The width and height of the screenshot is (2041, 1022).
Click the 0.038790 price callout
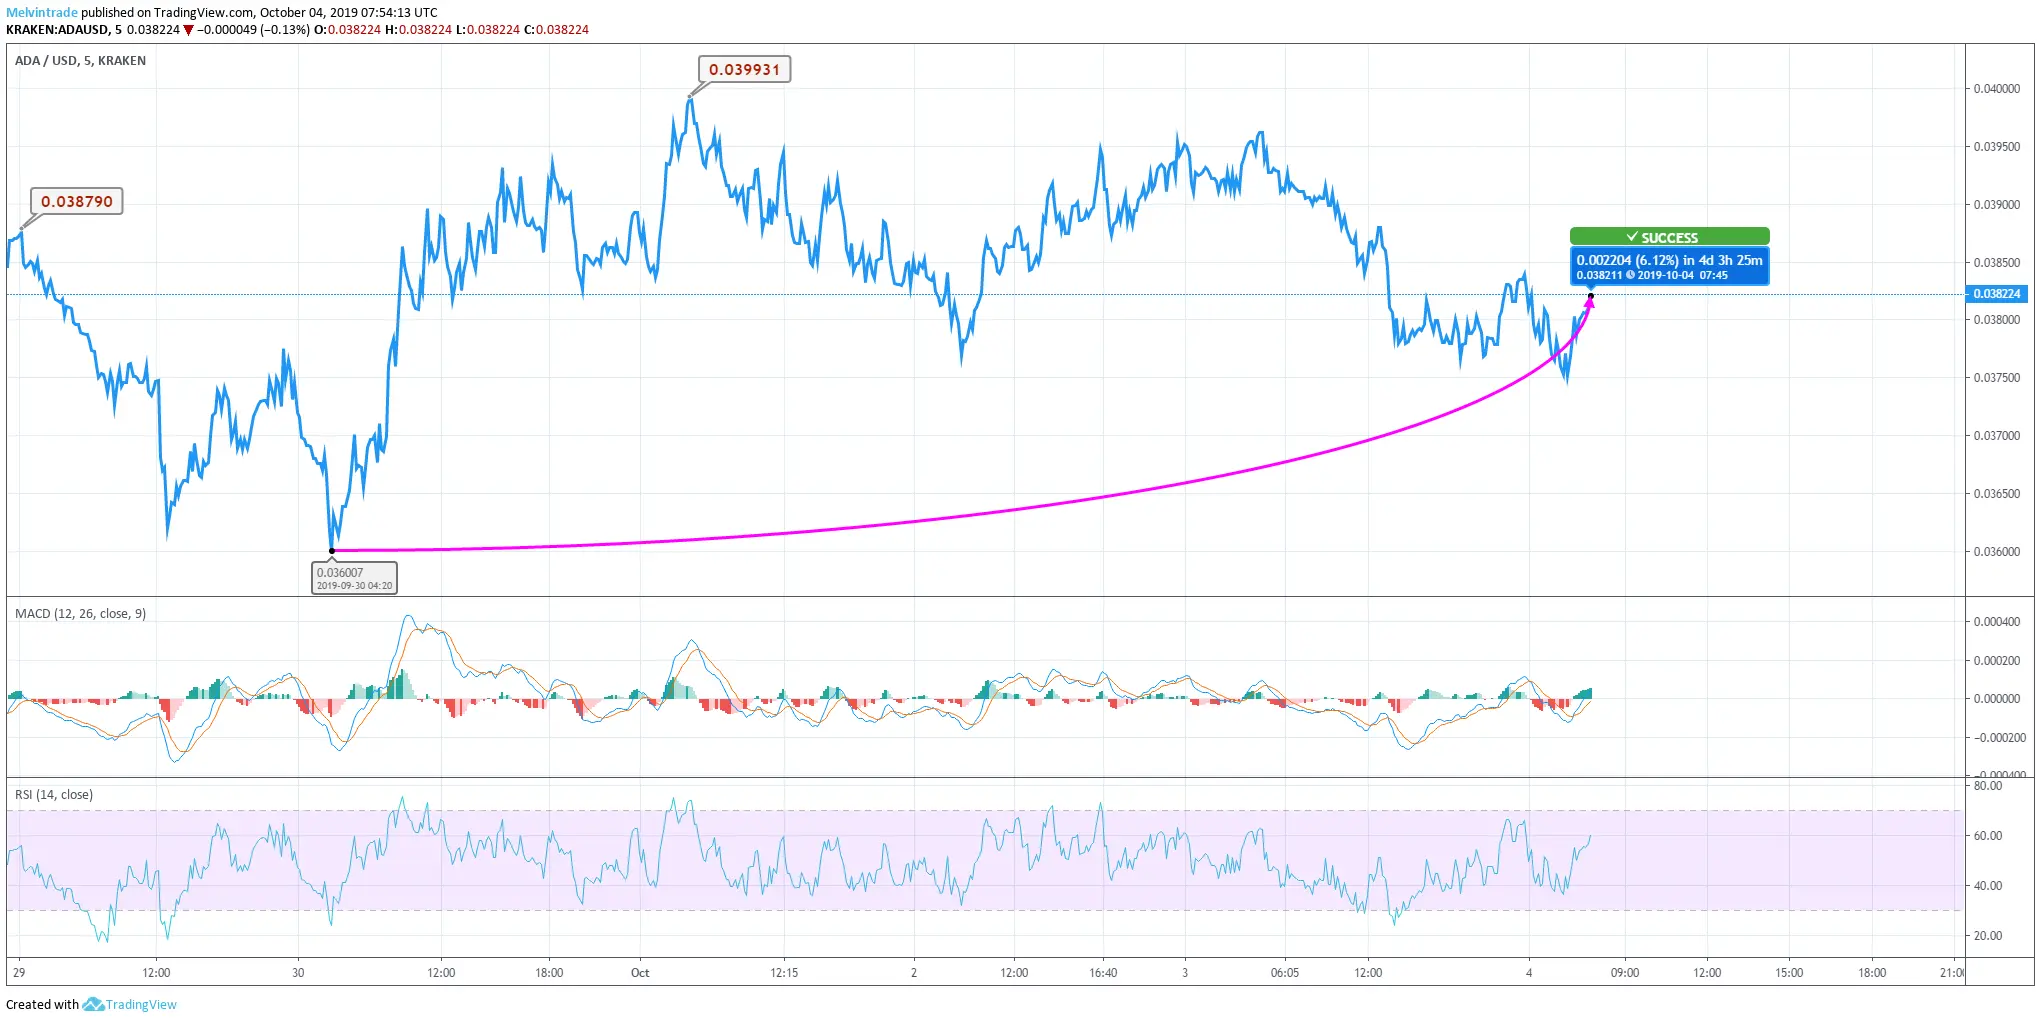pos(75,200)
